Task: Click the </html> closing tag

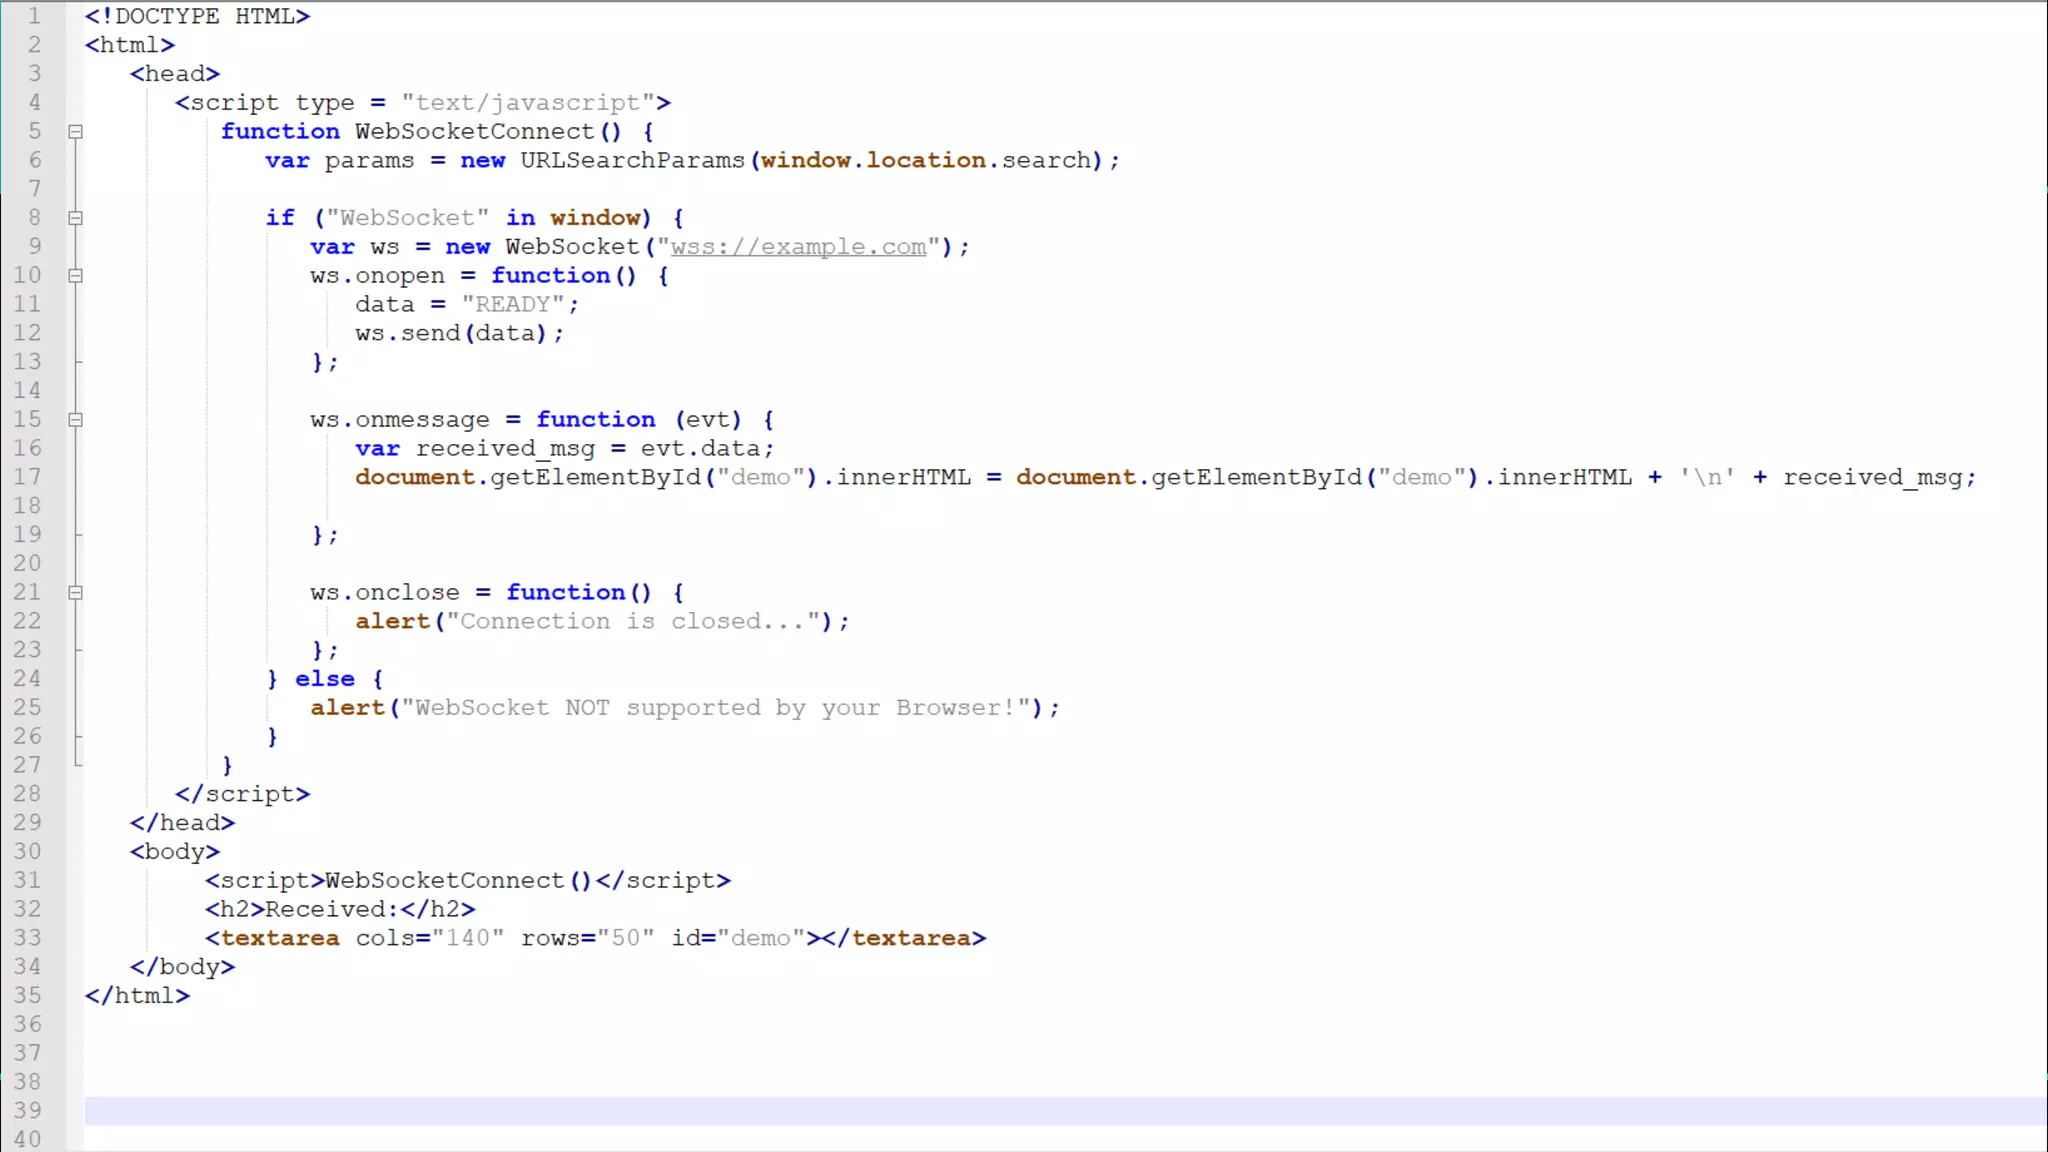Action: pyautogui.click(x=138, y=996)
